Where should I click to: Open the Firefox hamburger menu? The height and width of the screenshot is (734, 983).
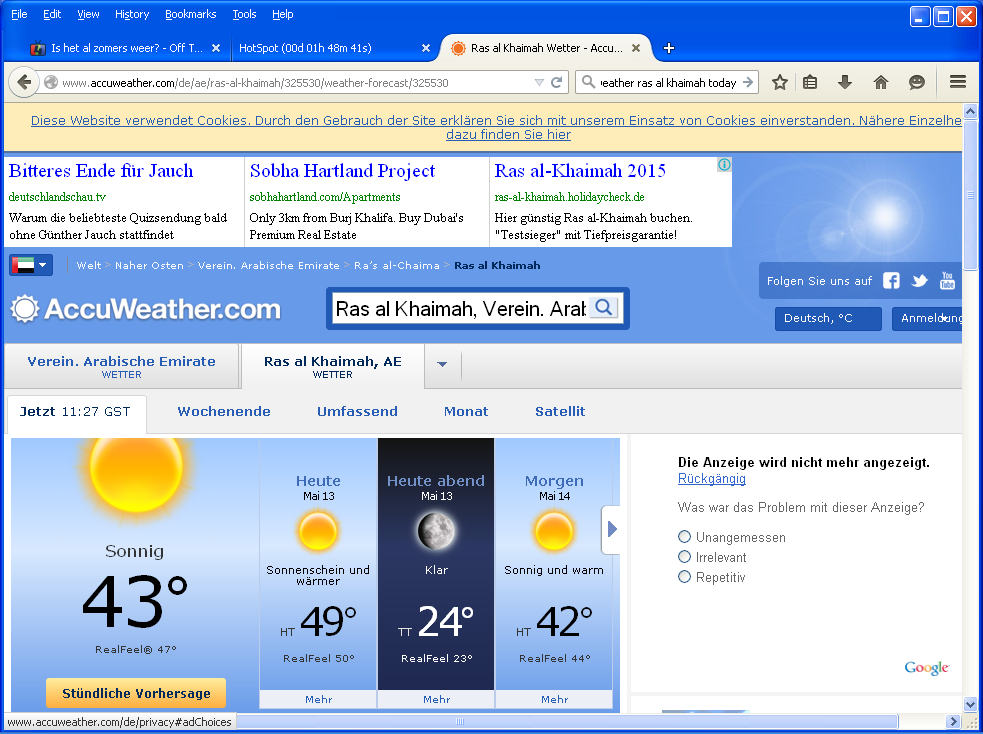[957, 82]
